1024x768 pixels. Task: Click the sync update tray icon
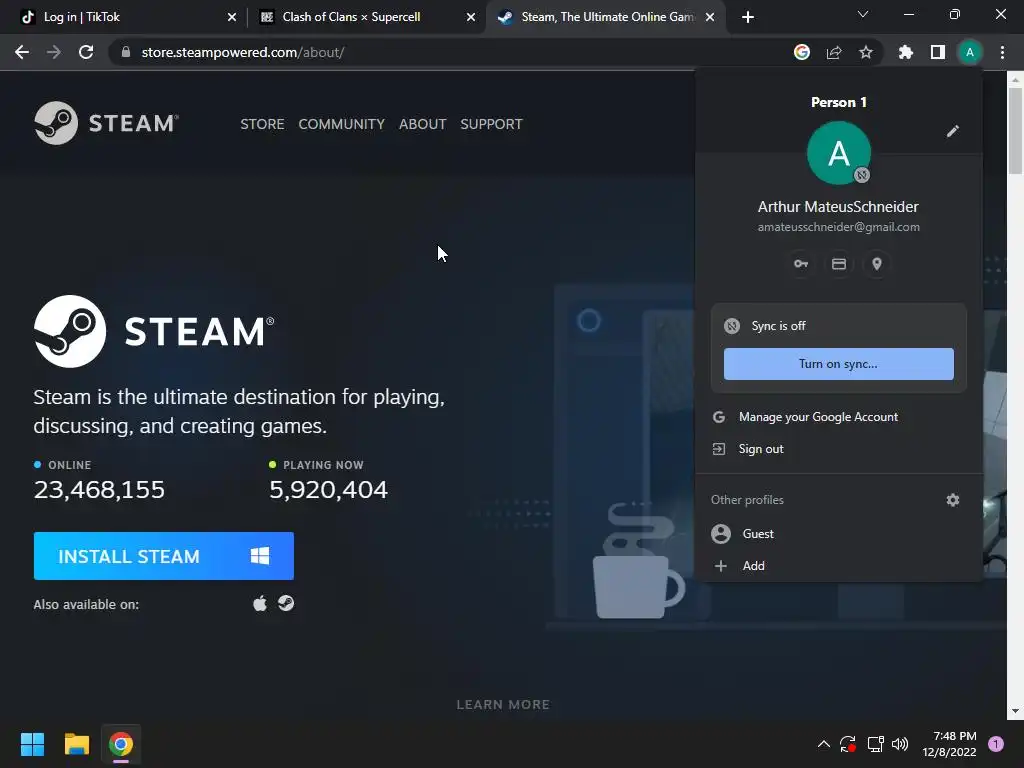(848, 744)
